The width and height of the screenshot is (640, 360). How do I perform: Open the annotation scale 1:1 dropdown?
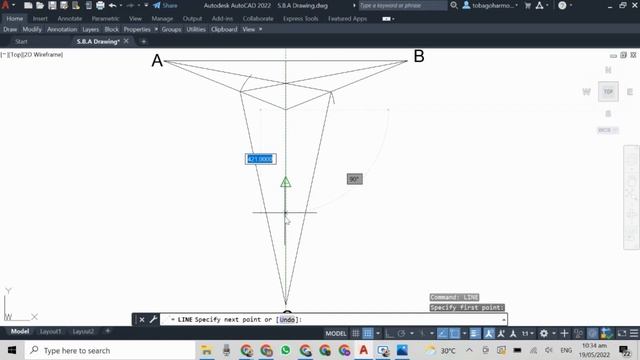point(527,333)
